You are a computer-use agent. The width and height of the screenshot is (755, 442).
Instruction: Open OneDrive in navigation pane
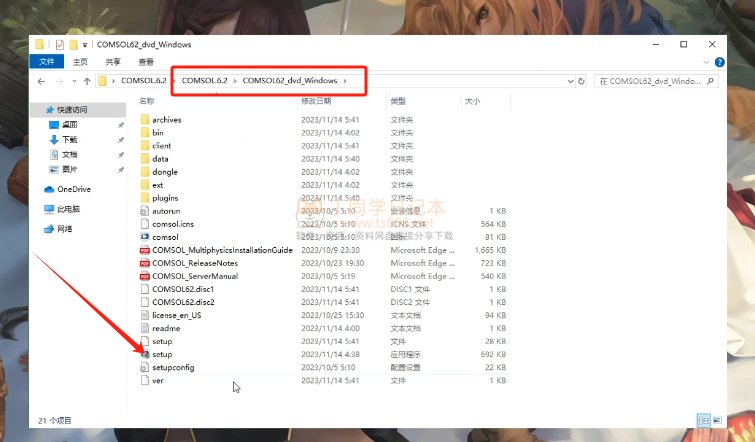(74, 189)
